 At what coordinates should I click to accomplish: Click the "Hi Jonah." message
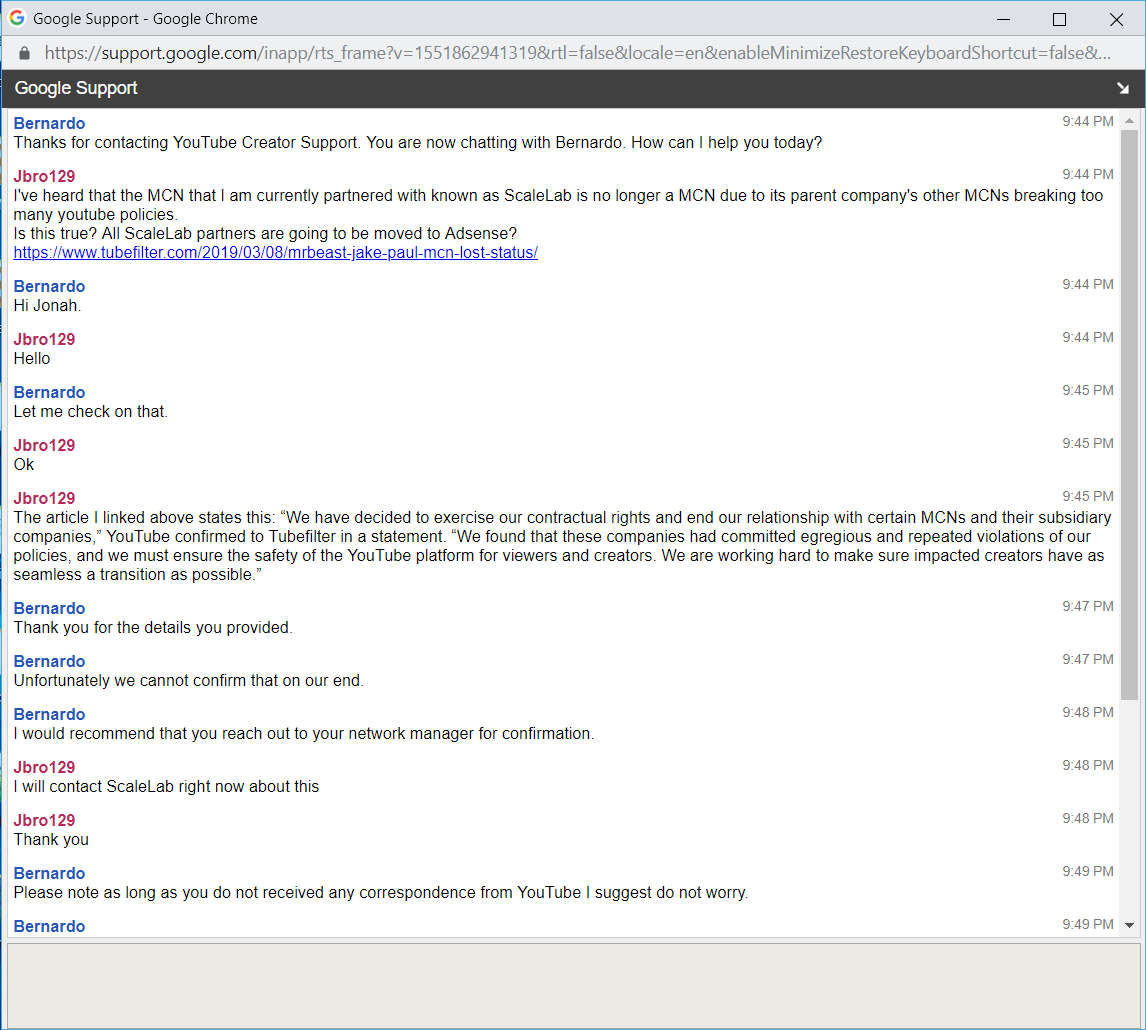[x=47, y=306]
